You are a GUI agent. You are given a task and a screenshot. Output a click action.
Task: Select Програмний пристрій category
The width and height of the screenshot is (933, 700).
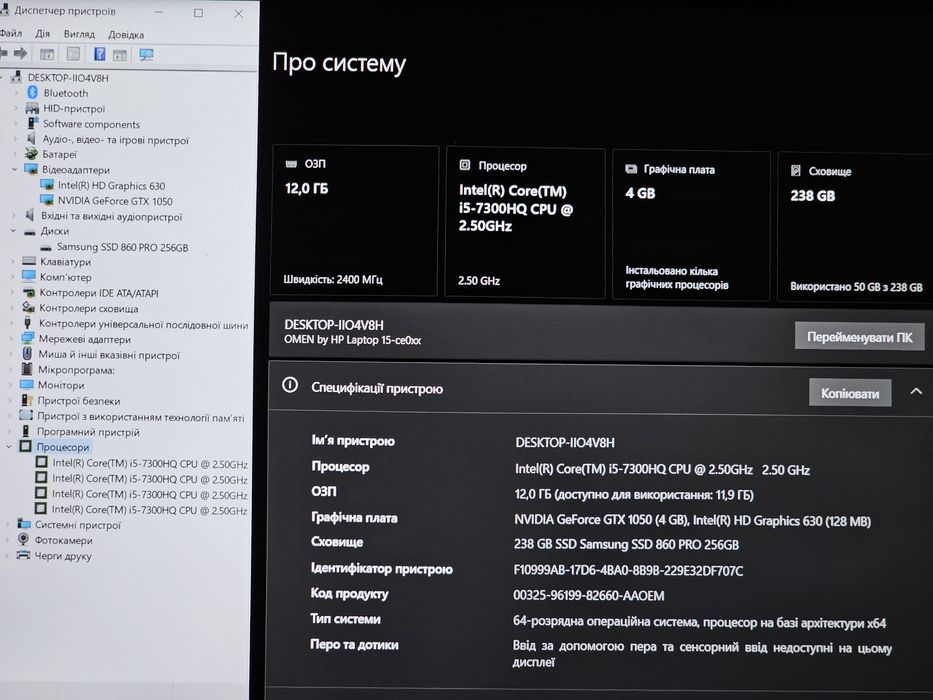tap(88, 432)
